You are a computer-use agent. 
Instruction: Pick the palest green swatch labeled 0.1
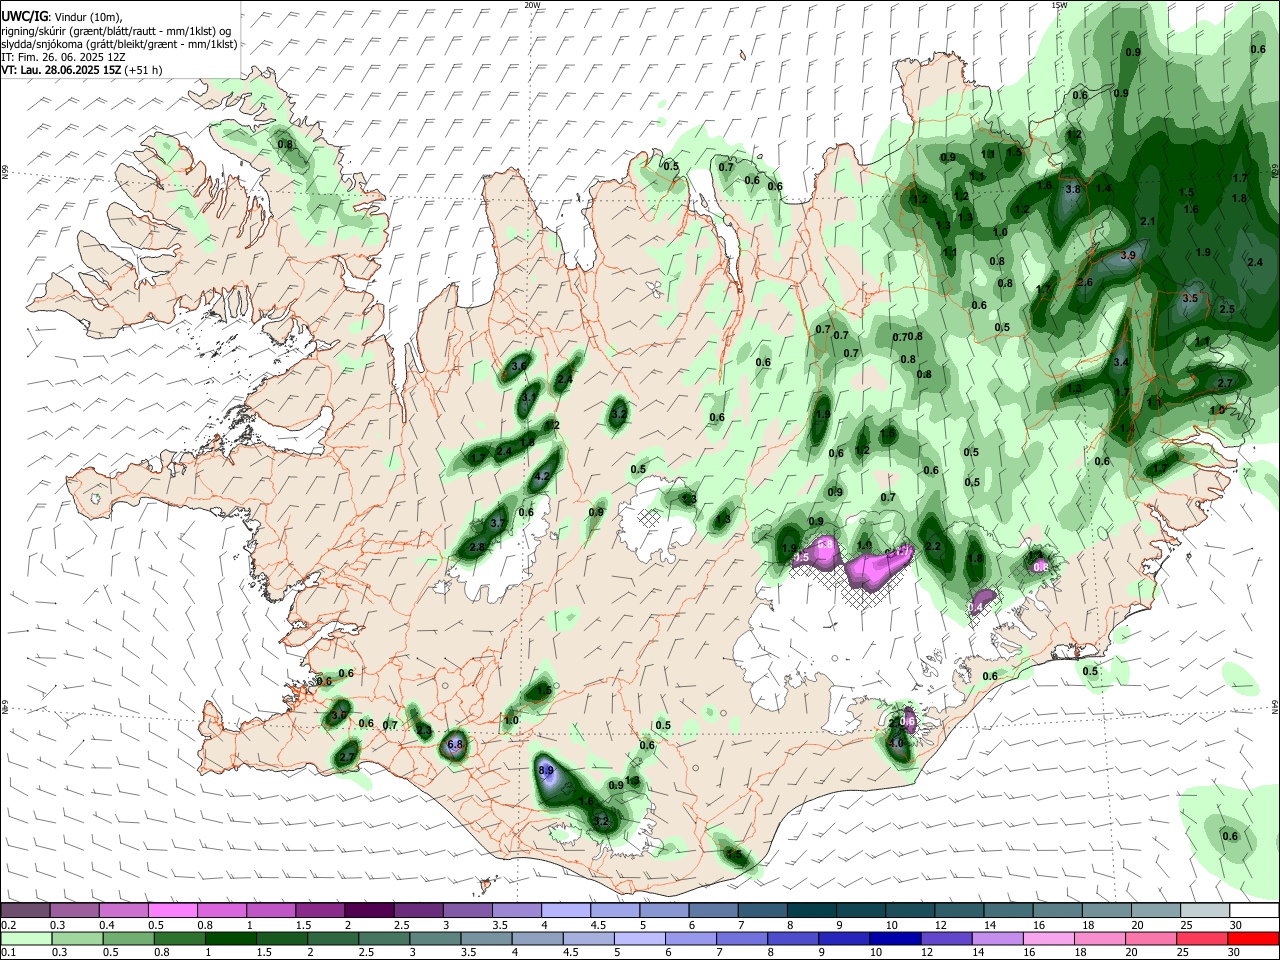(26, 938)
